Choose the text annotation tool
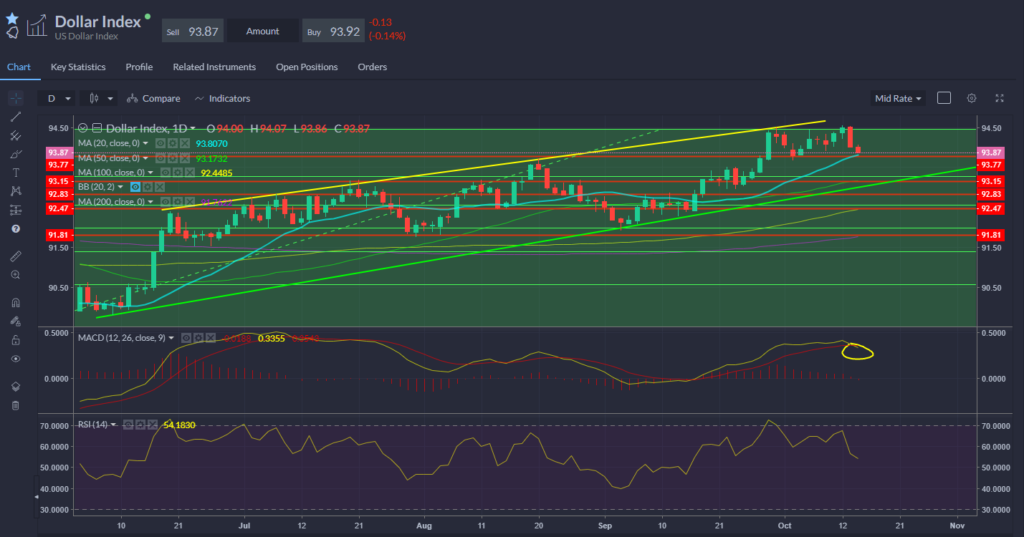This screenshot has width=1024, height=537. [x=16, y=172]
